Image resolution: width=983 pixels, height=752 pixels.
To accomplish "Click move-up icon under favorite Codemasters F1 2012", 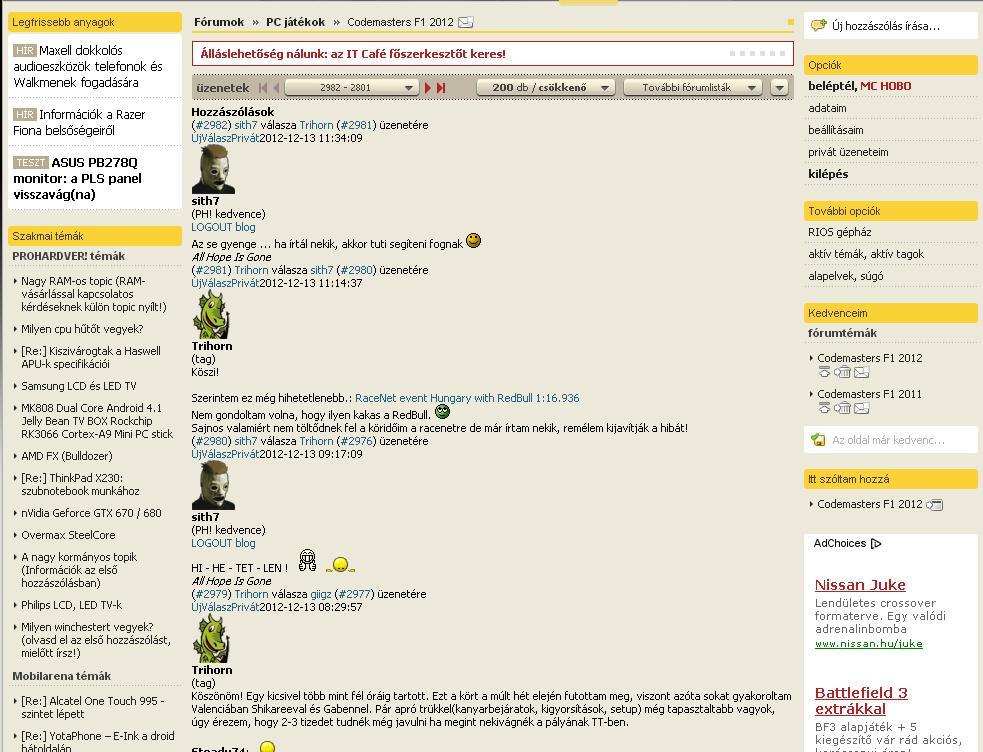I will (x=824, y=372).
